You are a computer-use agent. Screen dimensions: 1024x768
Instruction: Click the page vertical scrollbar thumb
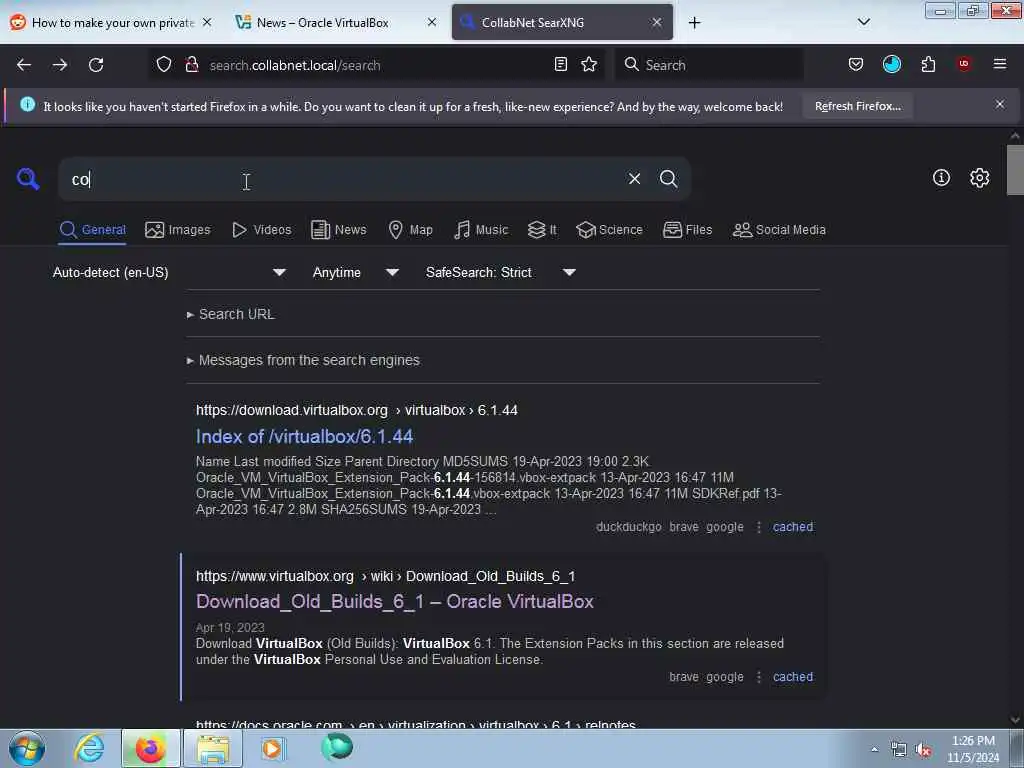[1015, 170]
